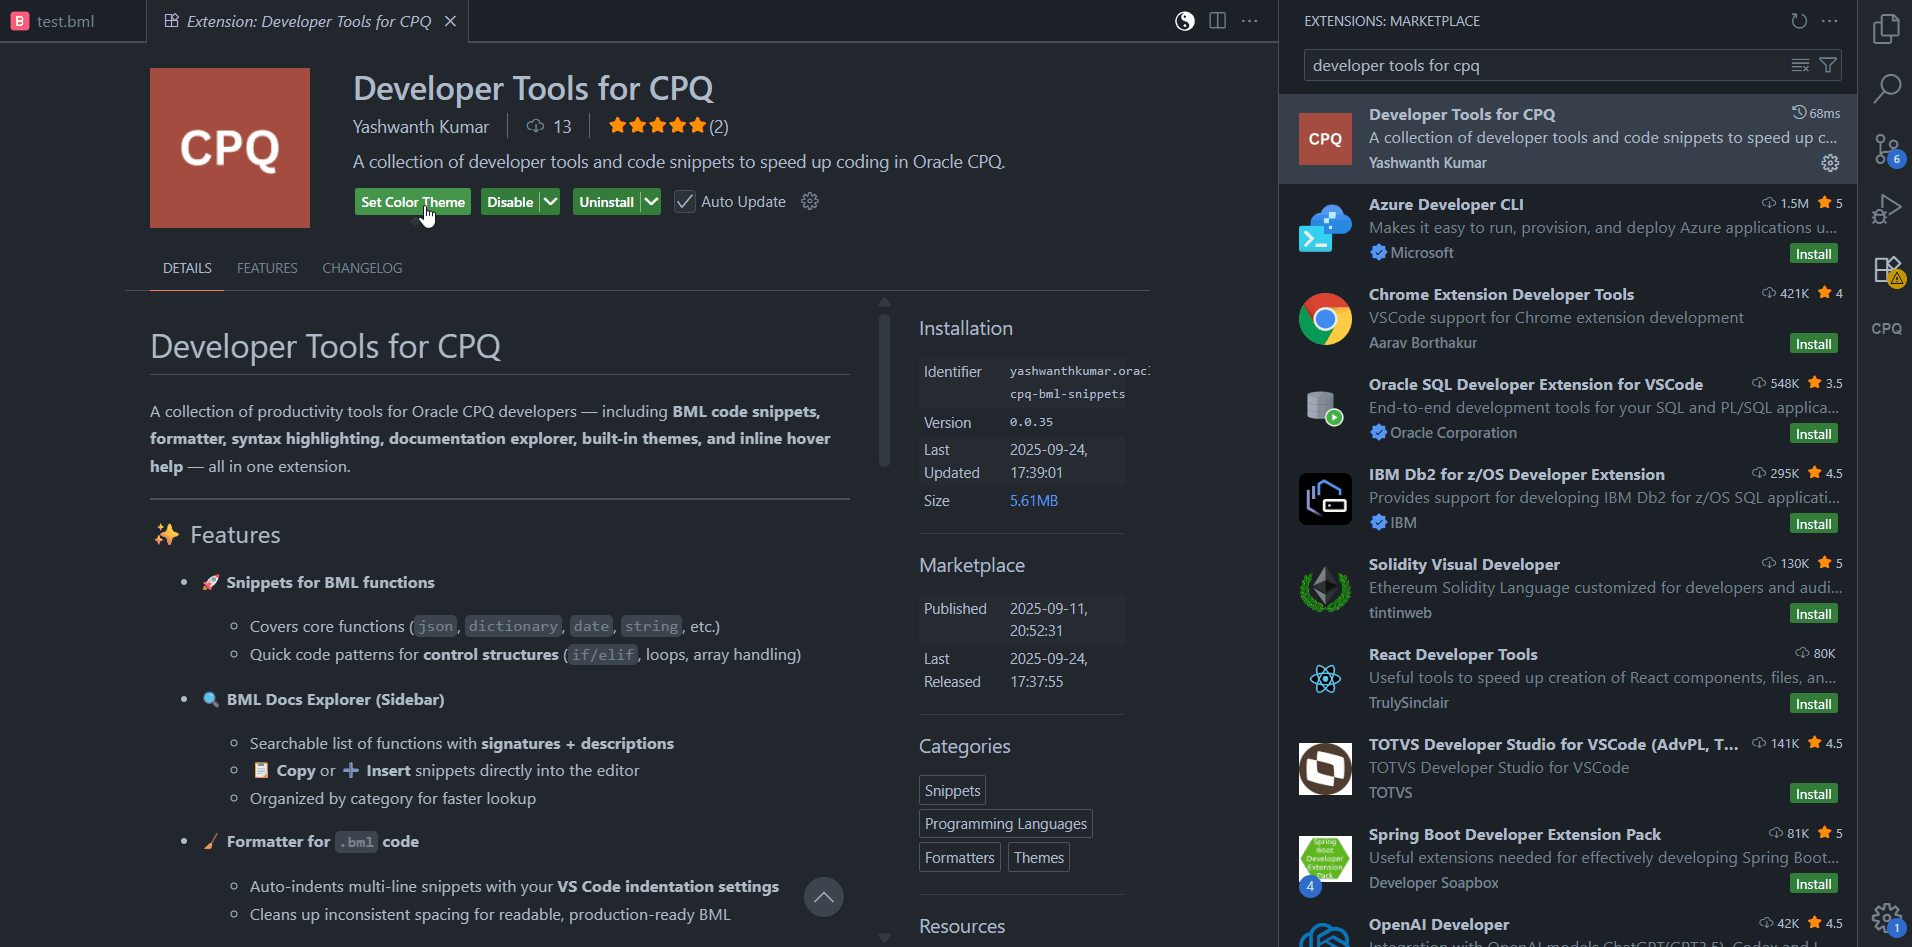
Task: Install Spring Boot Developer Extension Pack
Action: coord(1813,884)
